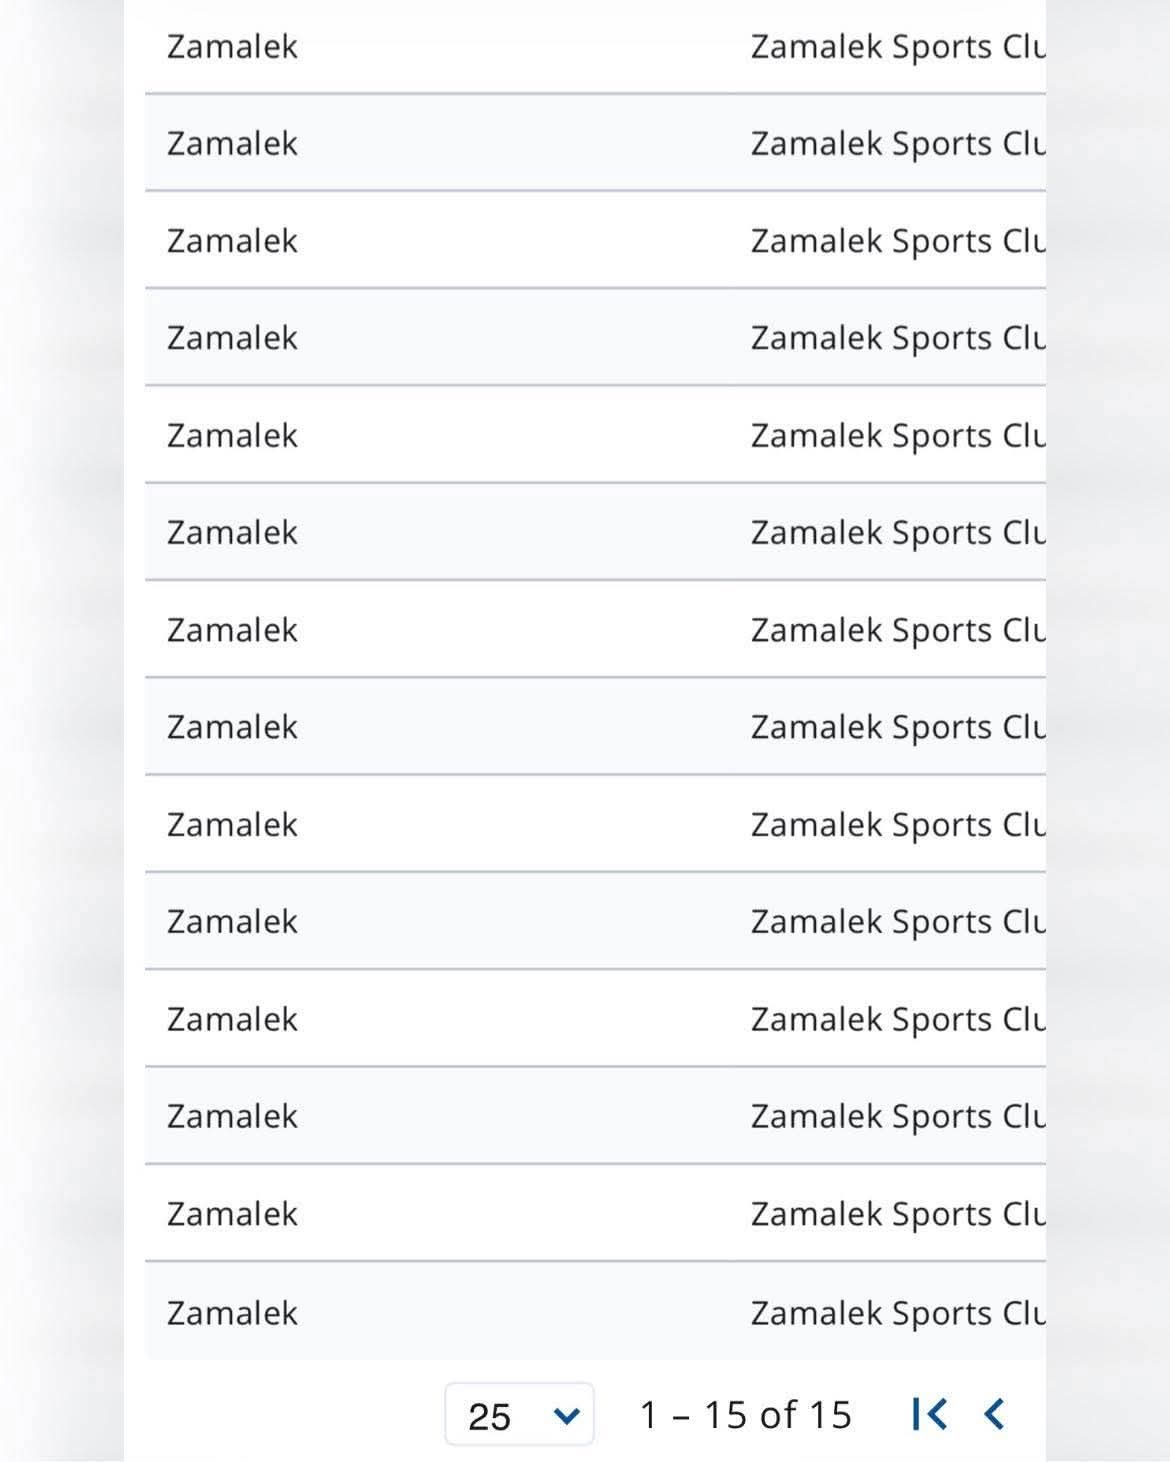
Task: Select Zamalek in the third visible row
Action: (x=232, y=241)
